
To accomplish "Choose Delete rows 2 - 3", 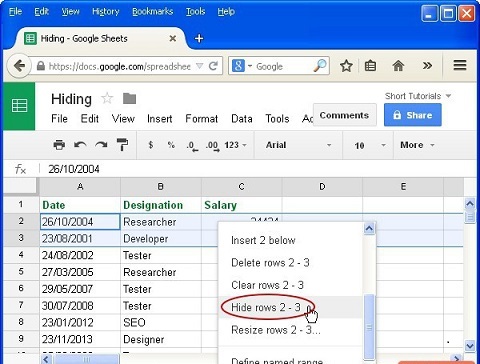I will [x=291, y=263].
